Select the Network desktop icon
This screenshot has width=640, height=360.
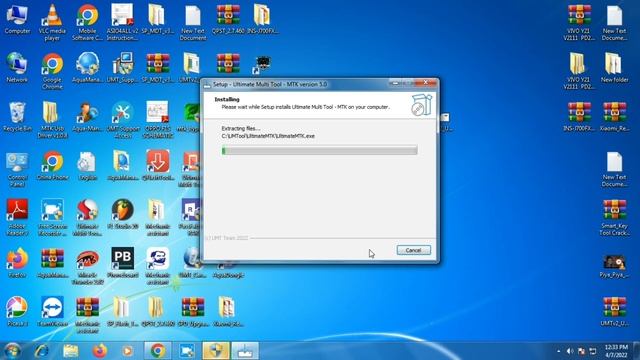click(x=17, y=68)
